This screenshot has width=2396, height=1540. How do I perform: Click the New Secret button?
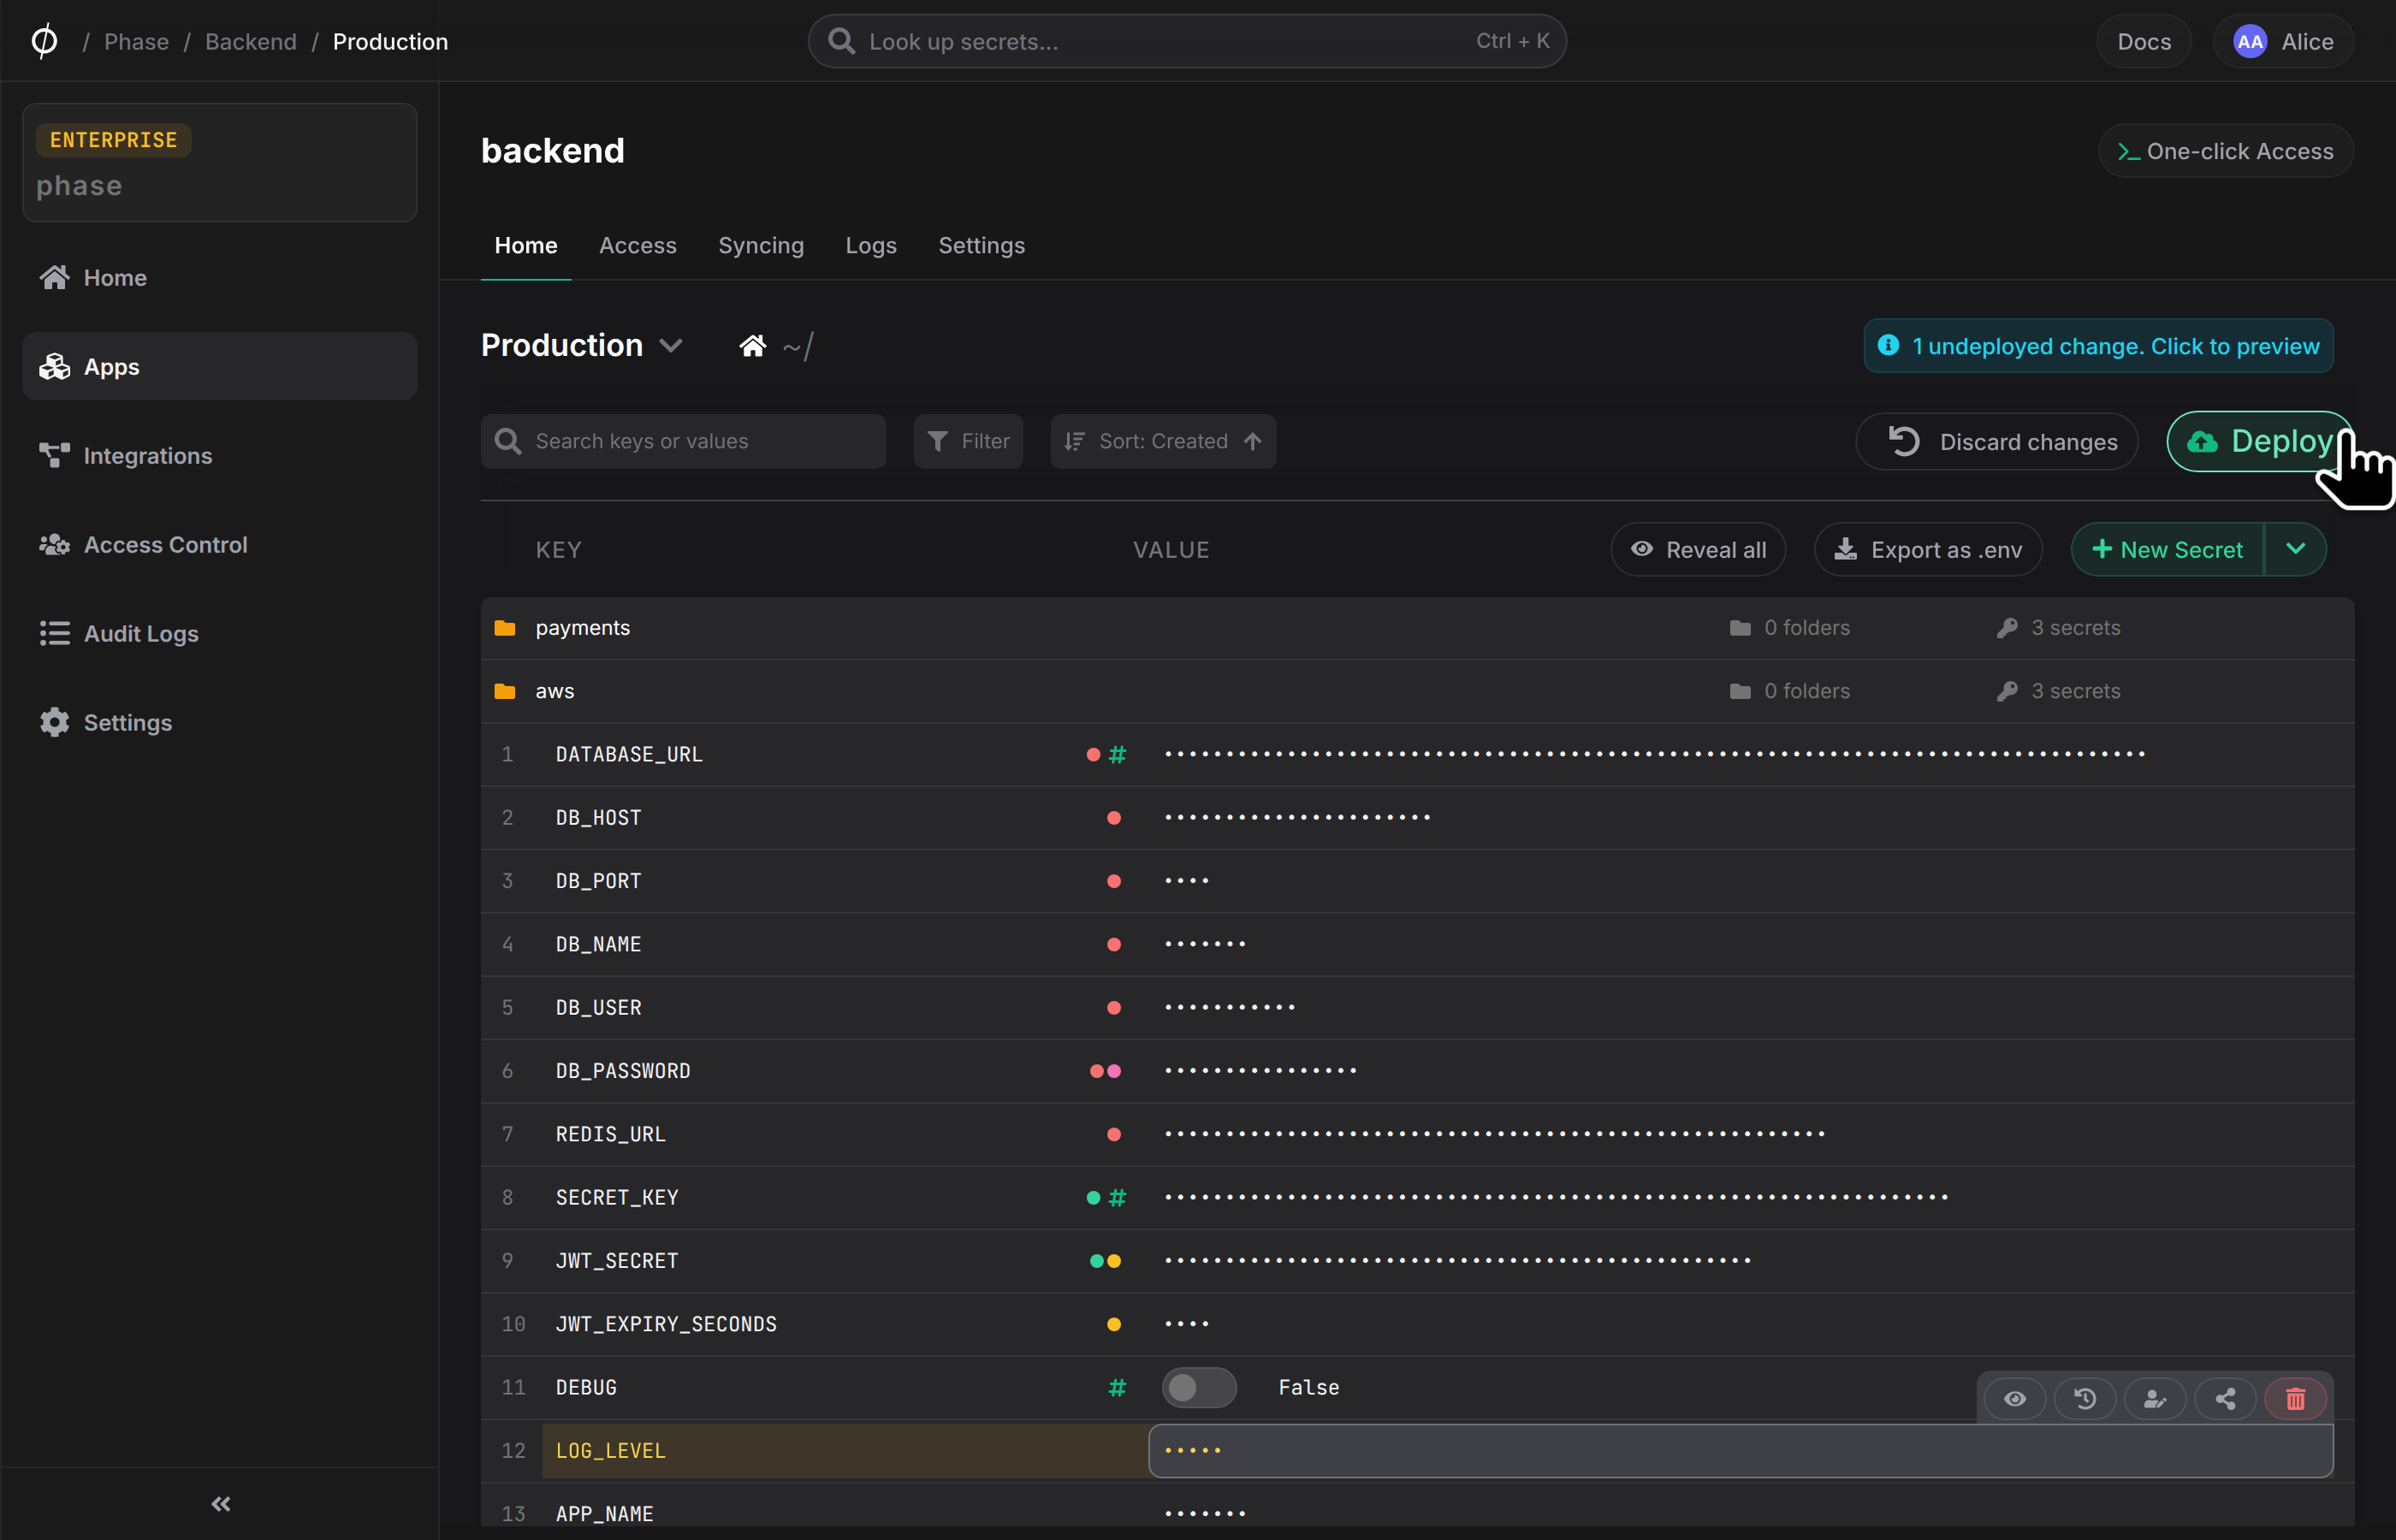2167,549
